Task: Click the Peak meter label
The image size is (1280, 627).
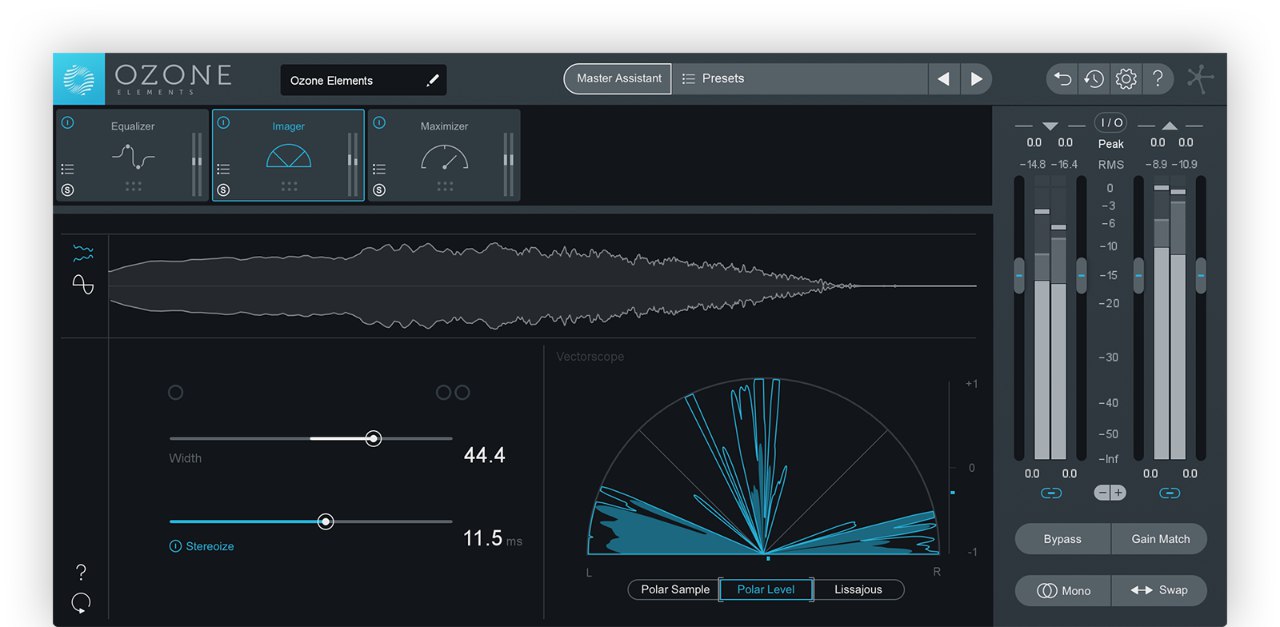Action: 1111,144
